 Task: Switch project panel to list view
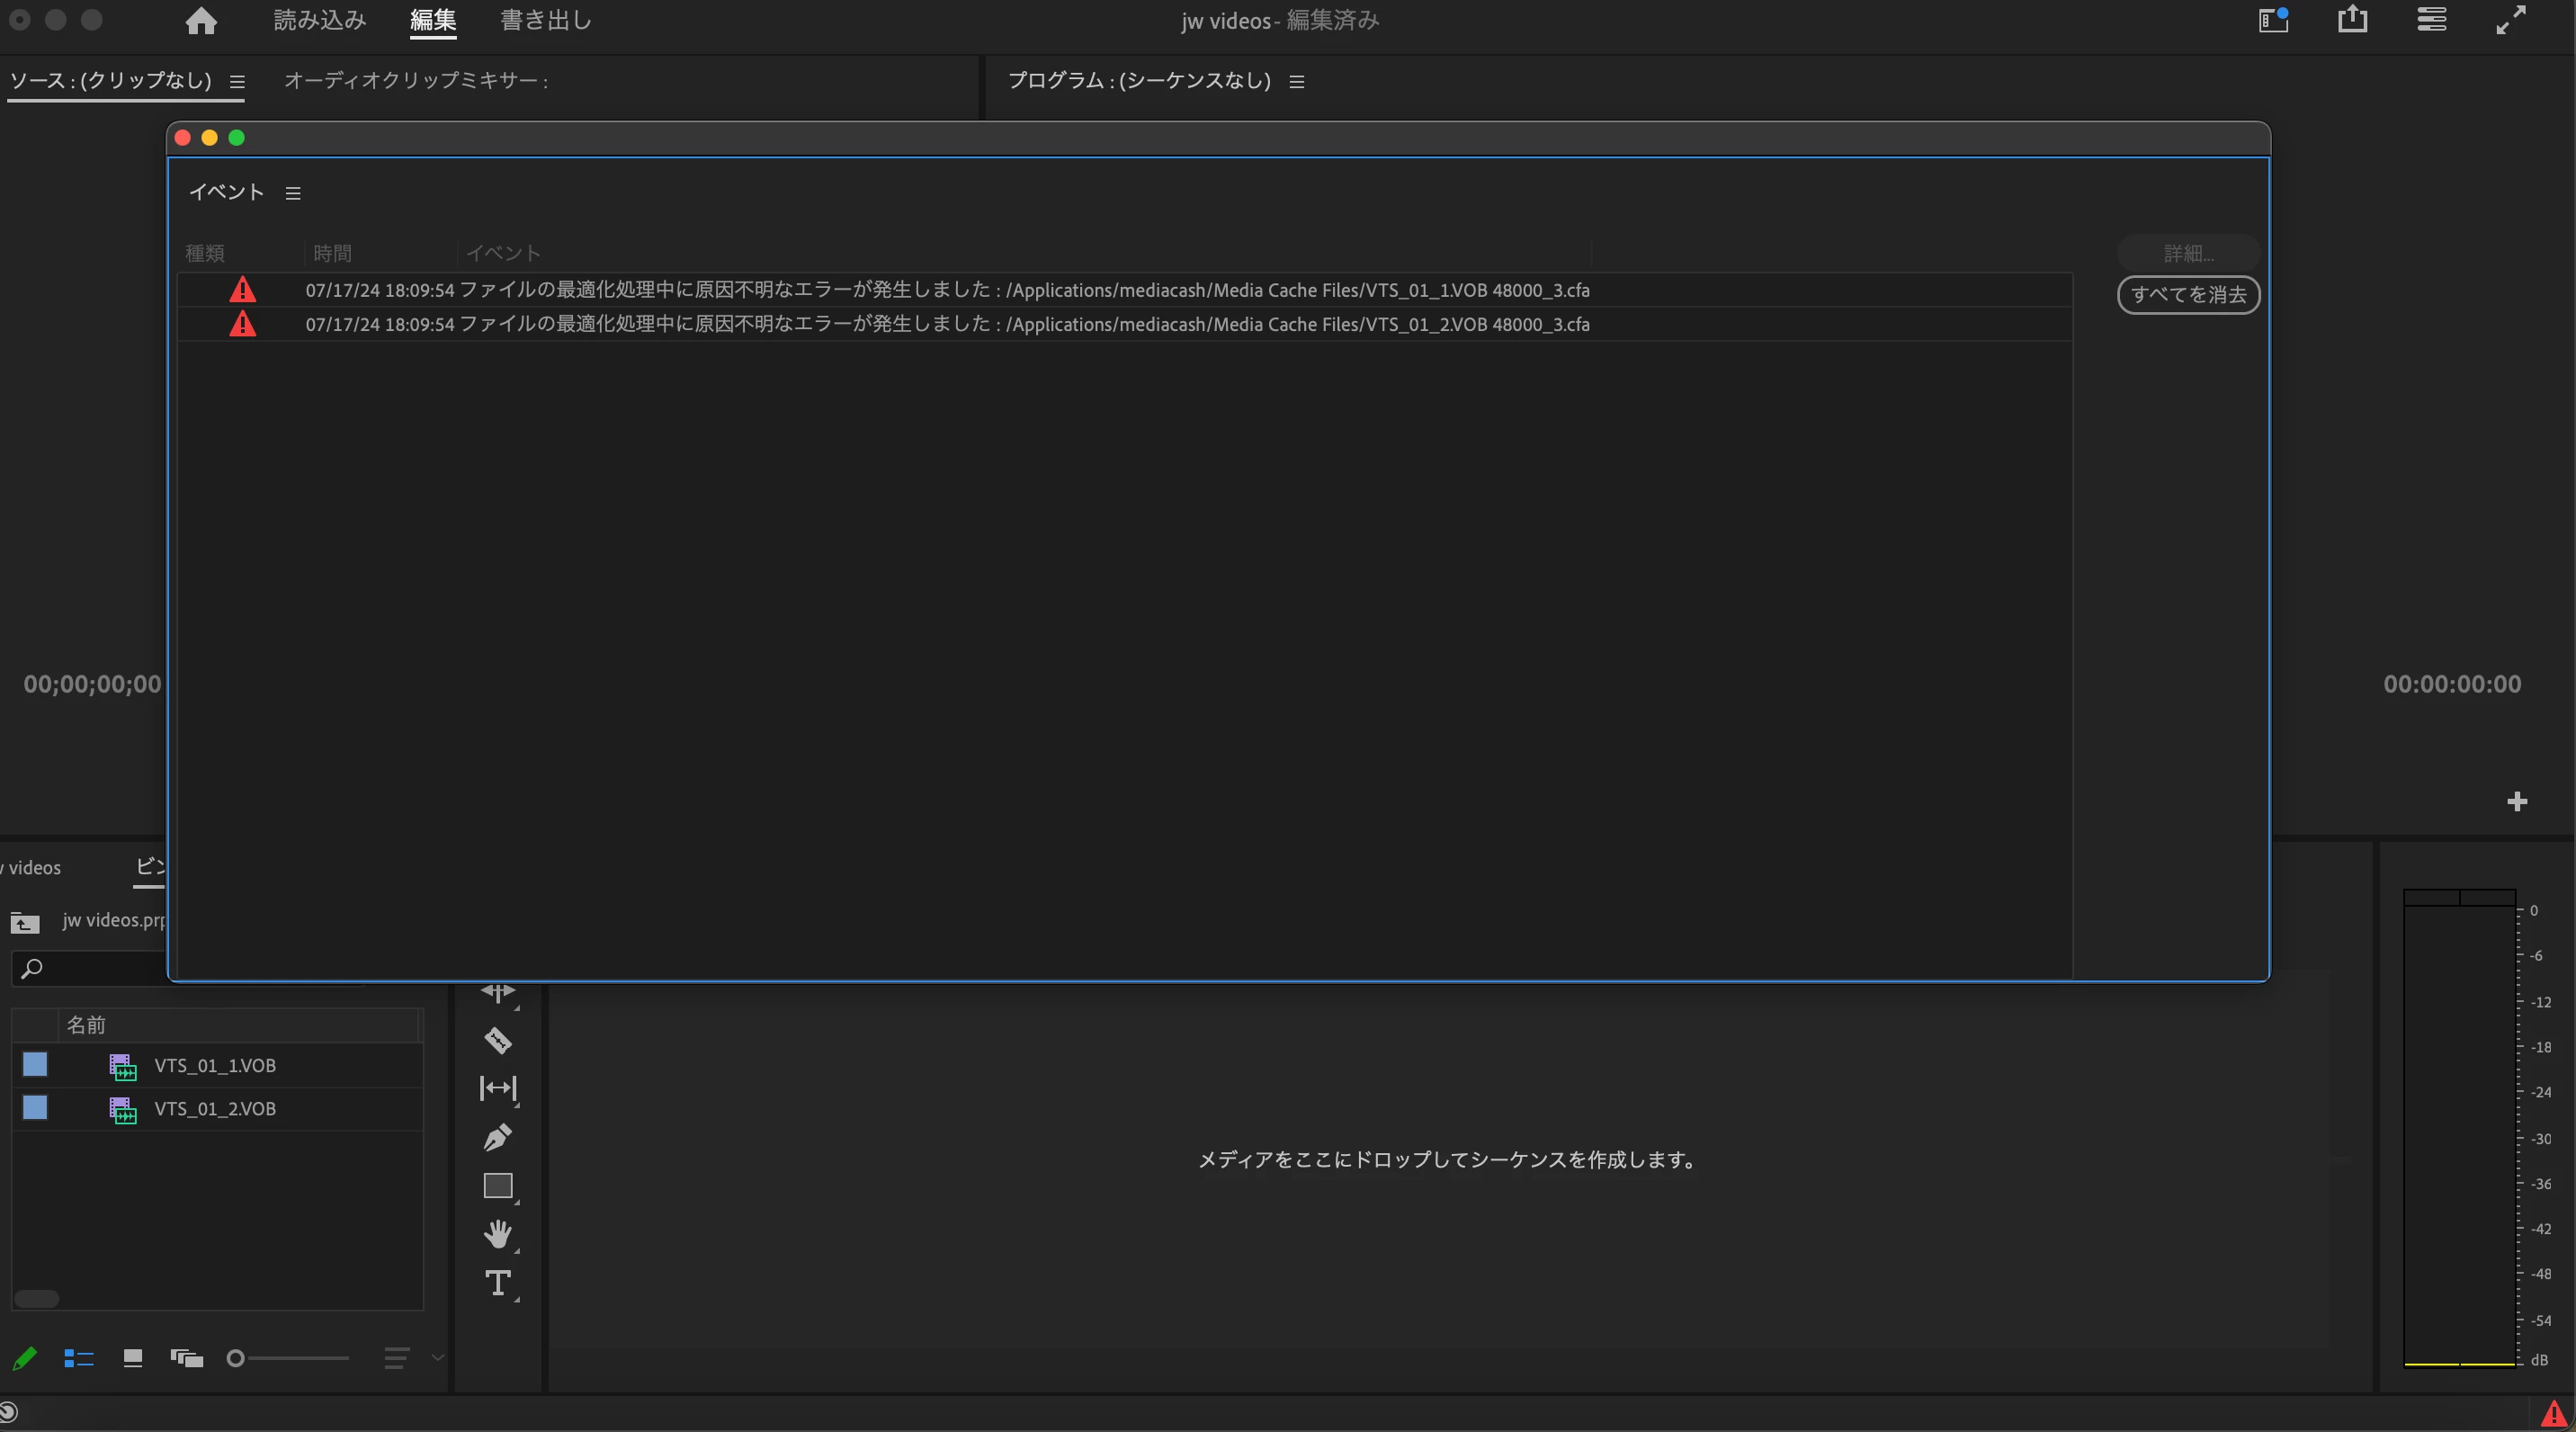coord(79,1358)
